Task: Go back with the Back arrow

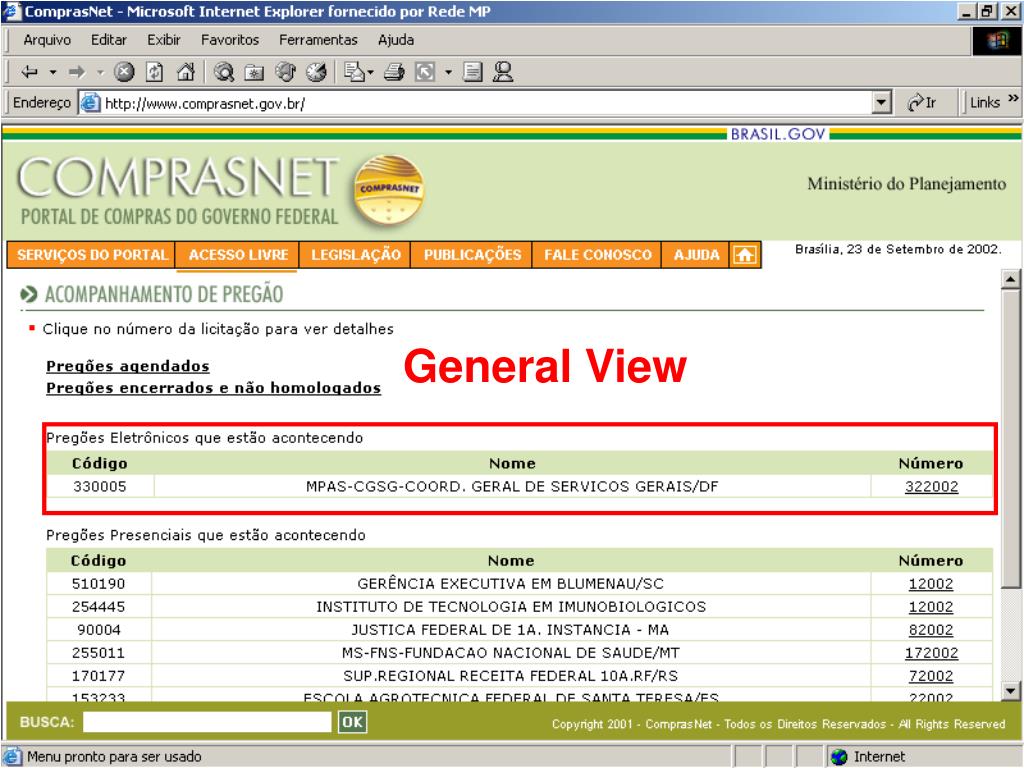Action: tap(29, 72)
